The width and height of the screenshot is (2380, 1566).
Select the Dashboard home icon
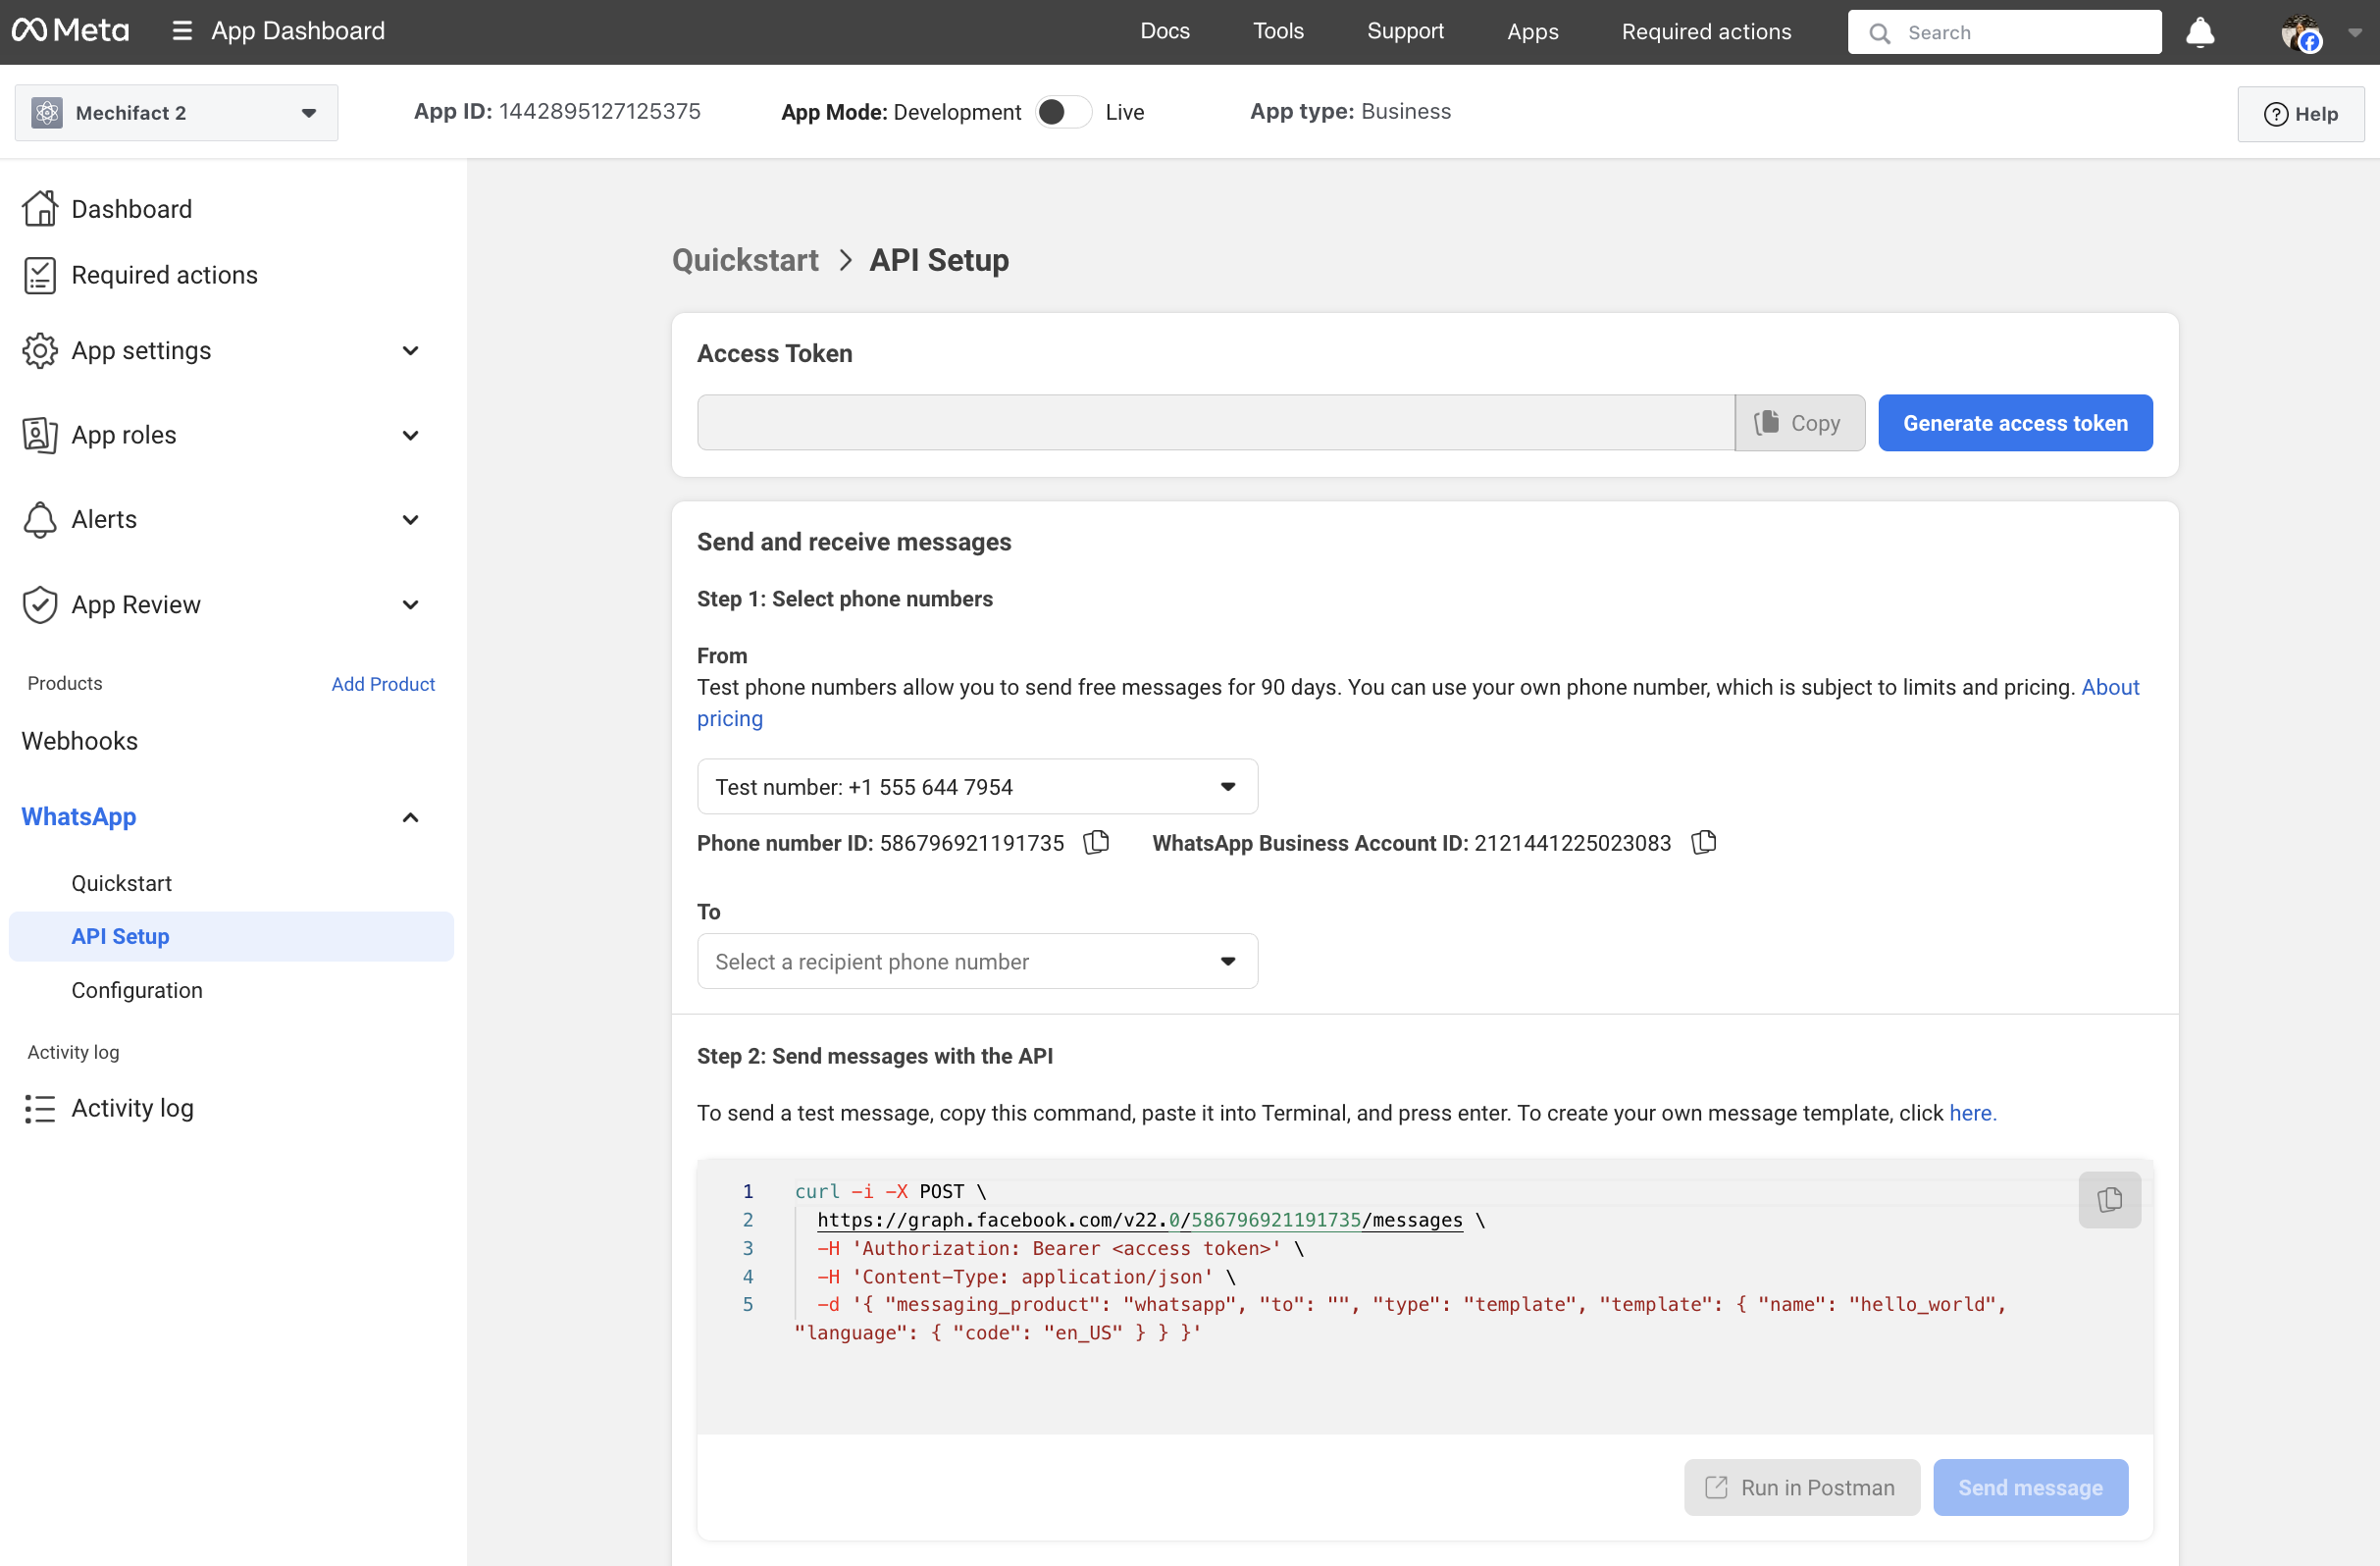[40, 207]
